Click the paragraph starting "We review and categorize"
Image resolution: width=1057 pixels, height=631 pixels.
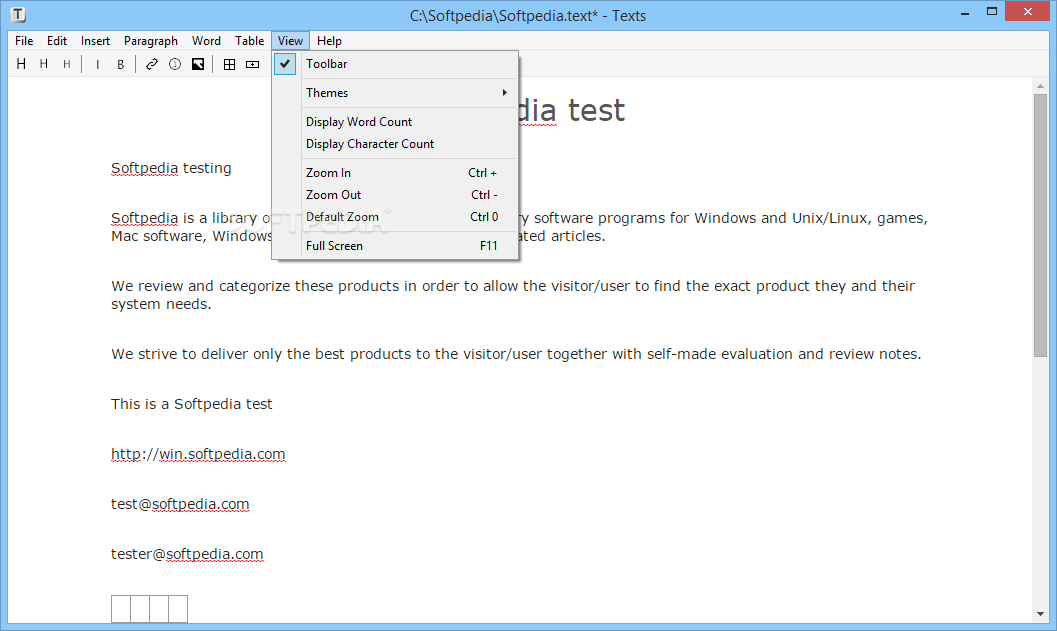(513, 295)
